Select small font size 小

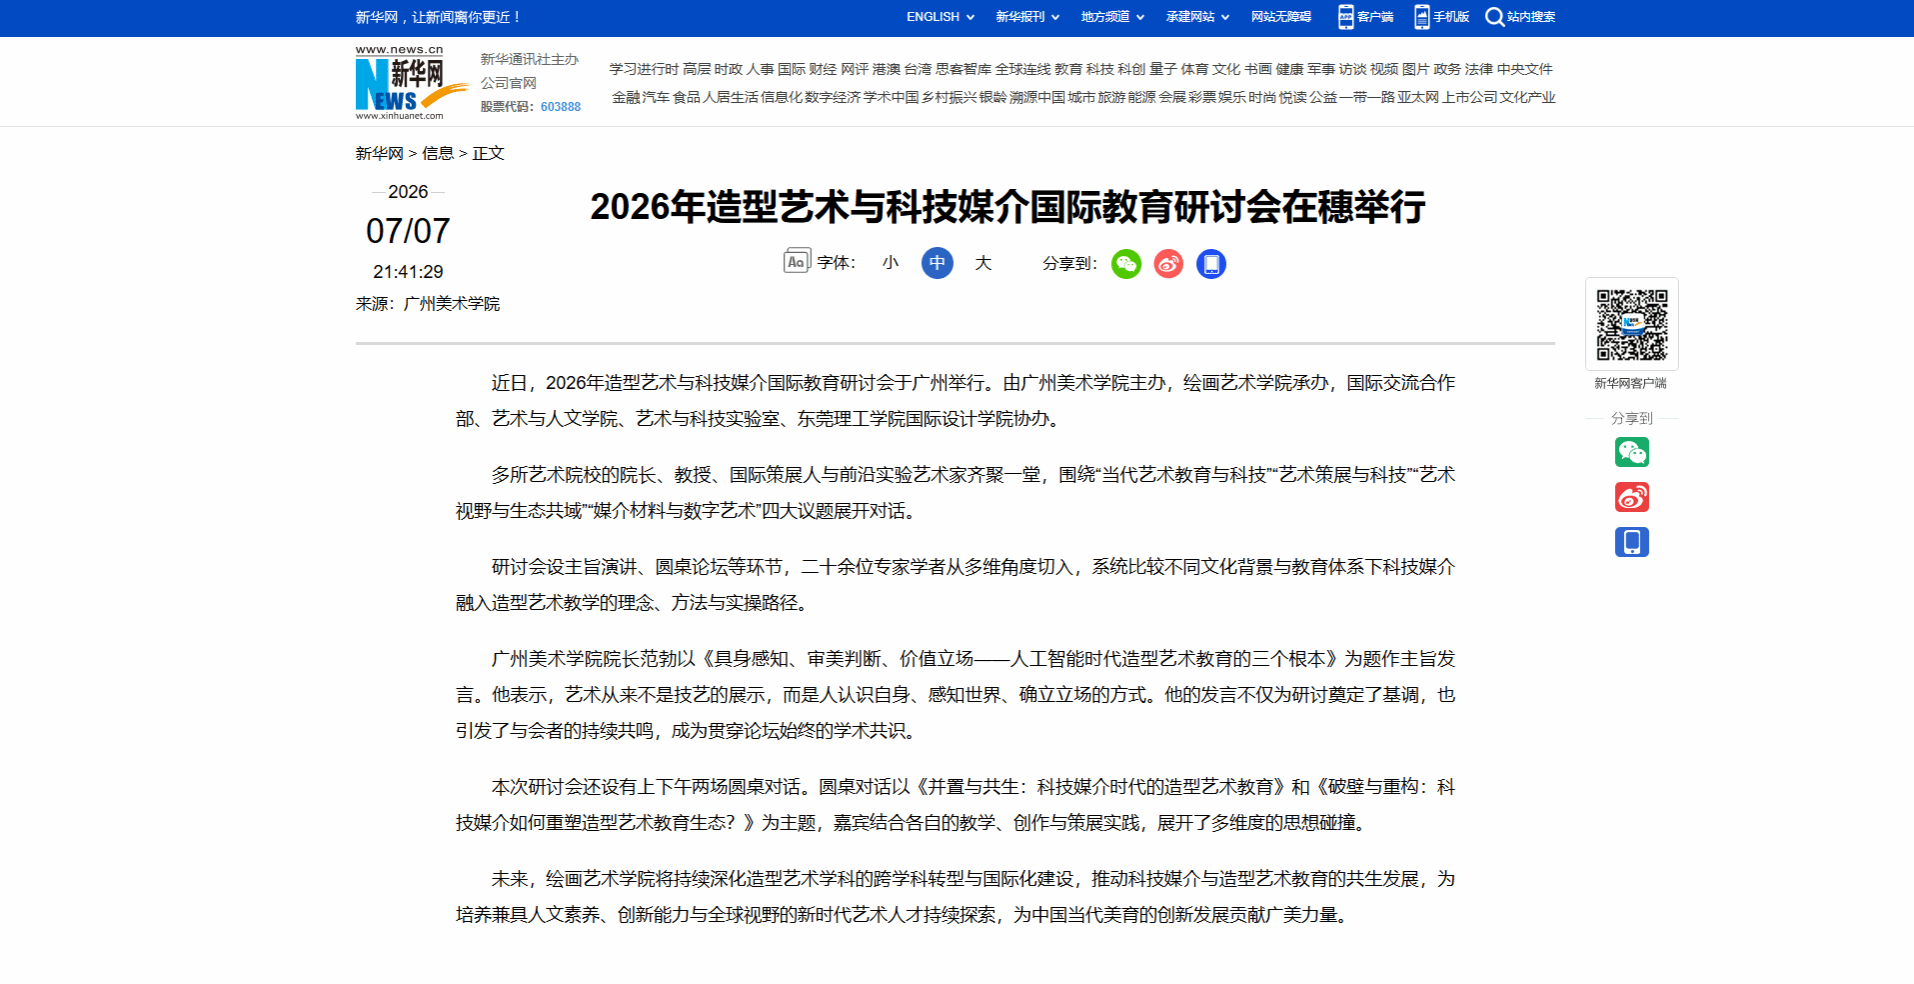(x=891, y=263)
